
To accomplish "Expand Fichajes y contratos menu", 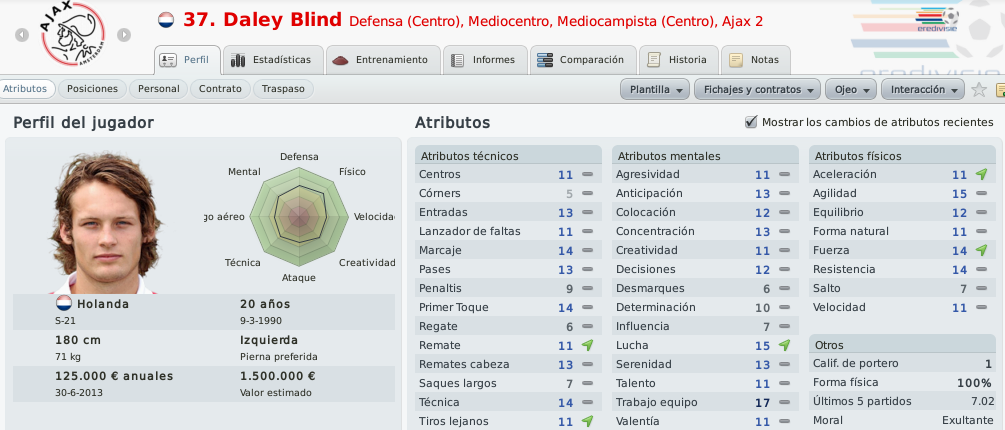I will point(758,90).
